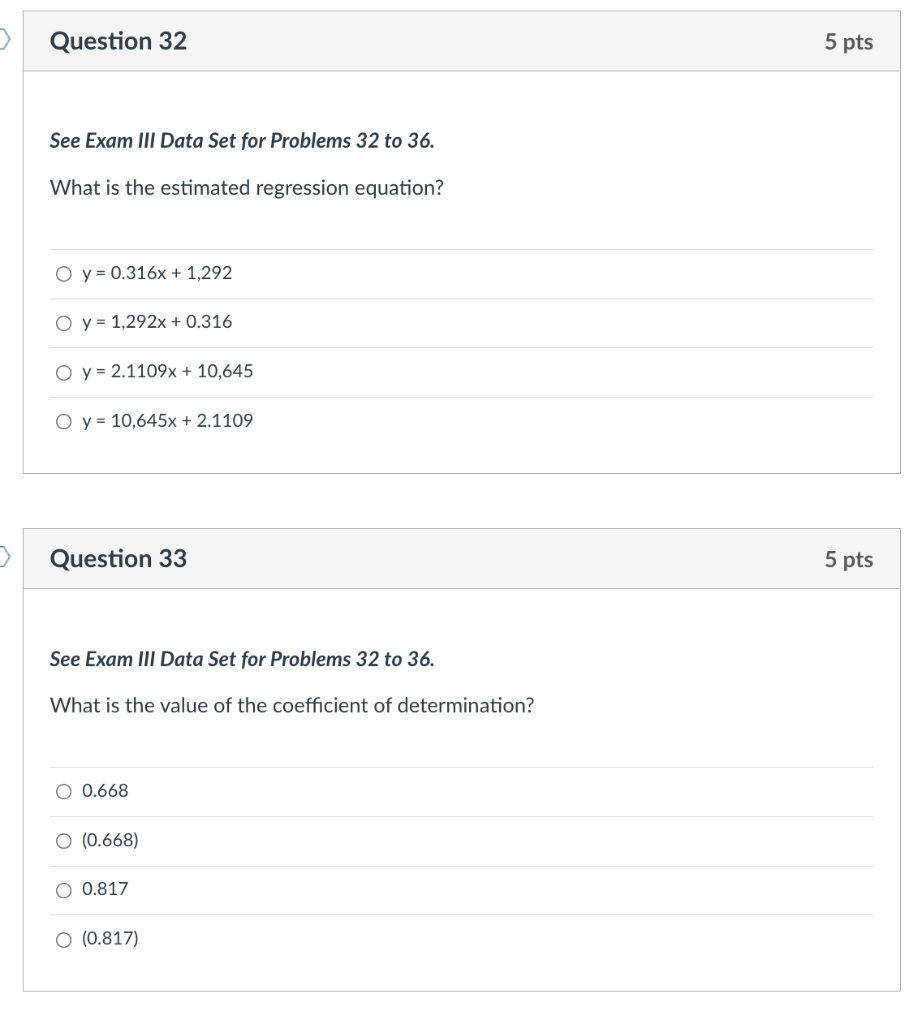Click the Question 33 heading
This screenshot has height=1024, width=922.
coord(119,560)
